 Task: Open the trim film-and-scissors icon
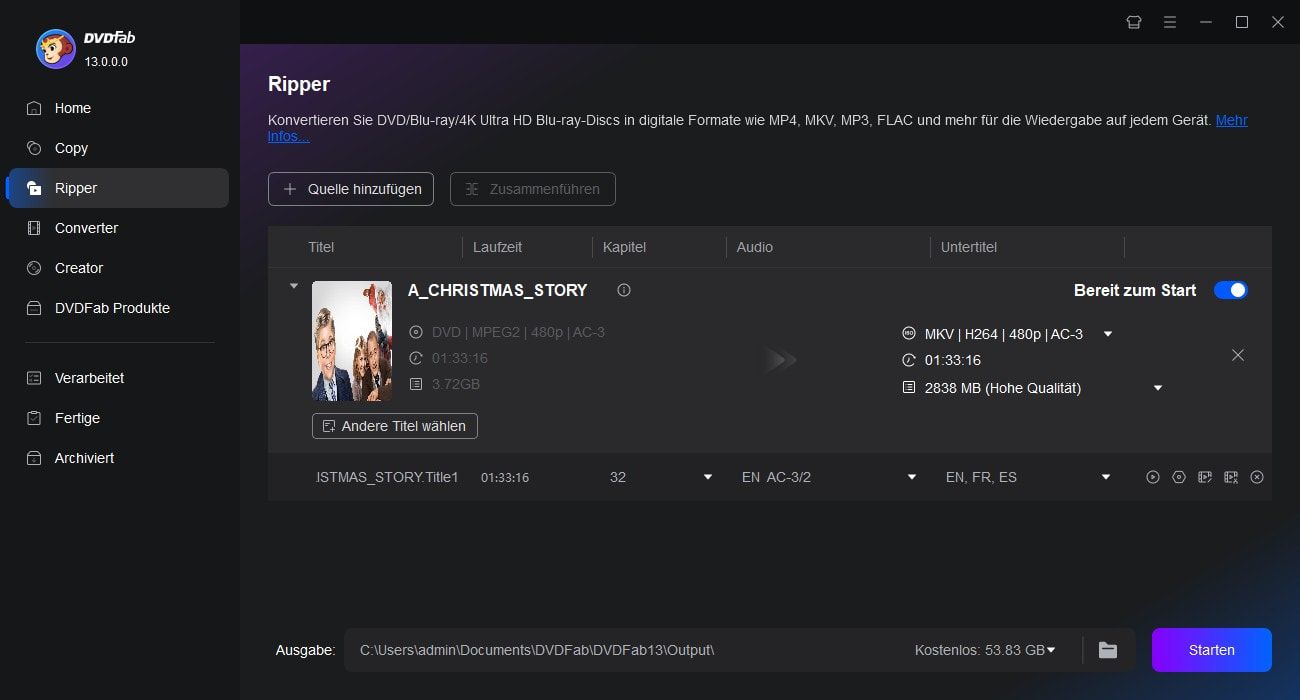tap(1231, 477)
